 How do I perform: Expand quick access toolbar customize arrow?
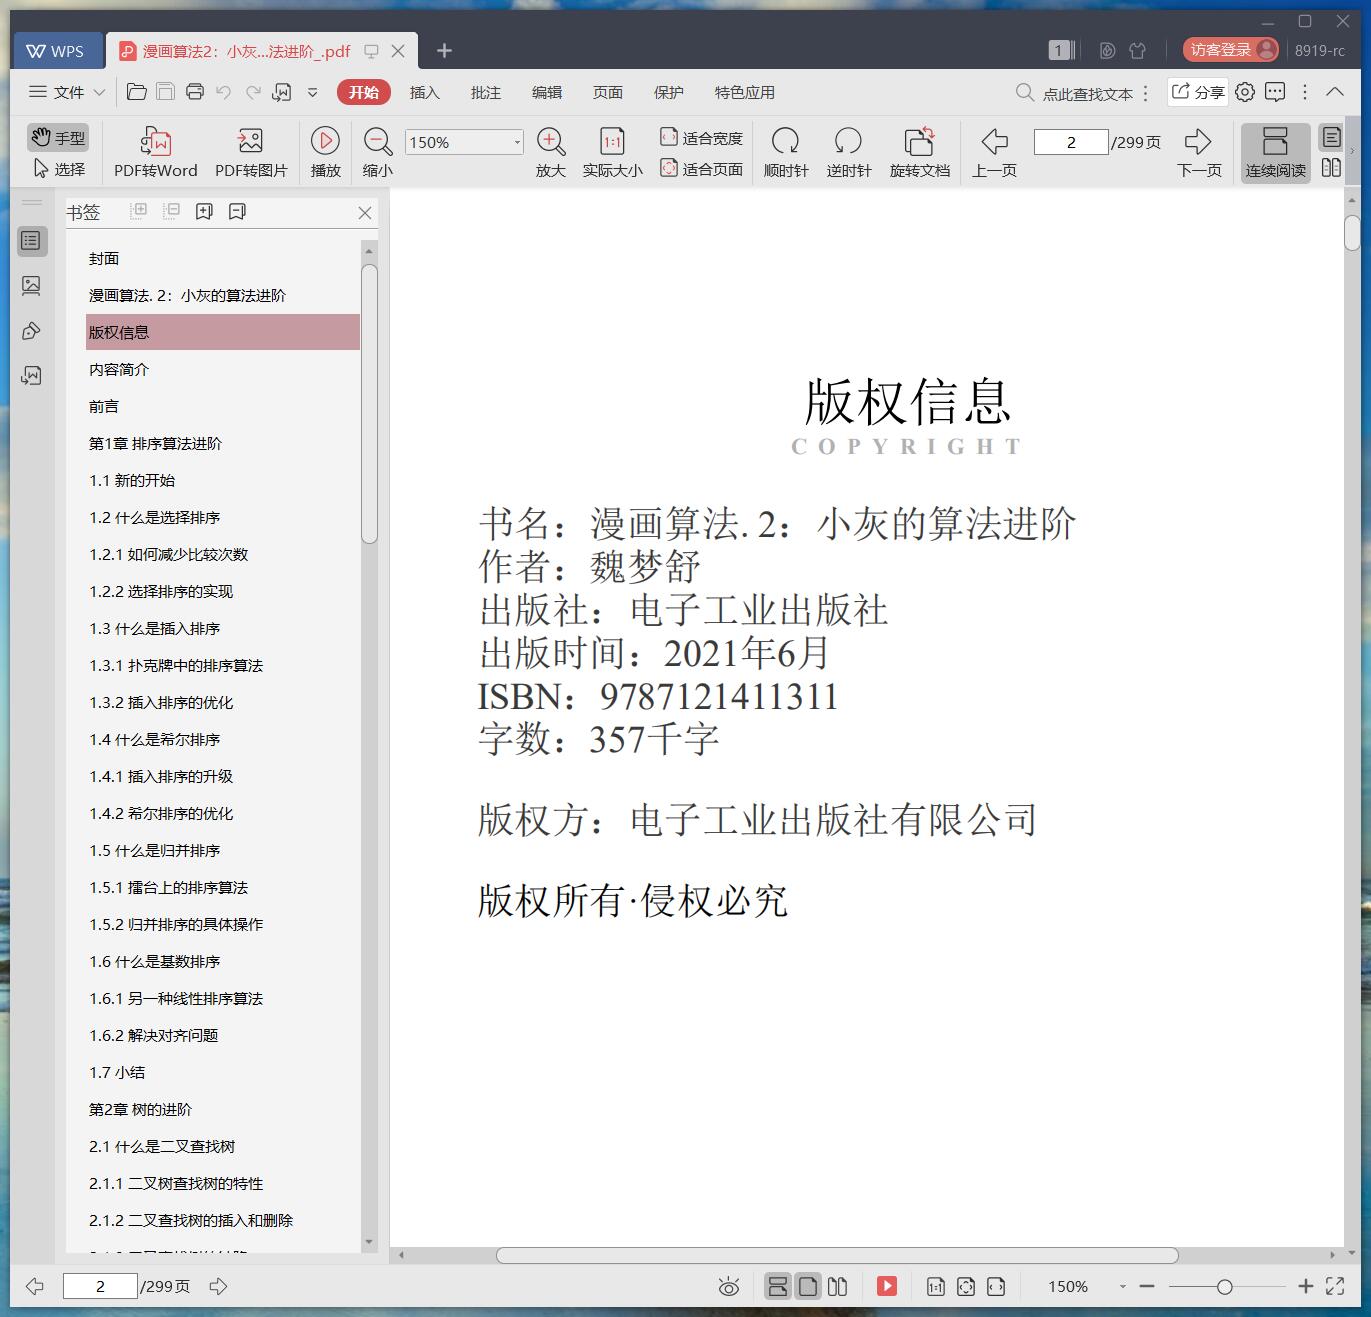click(x=312, y=92)
